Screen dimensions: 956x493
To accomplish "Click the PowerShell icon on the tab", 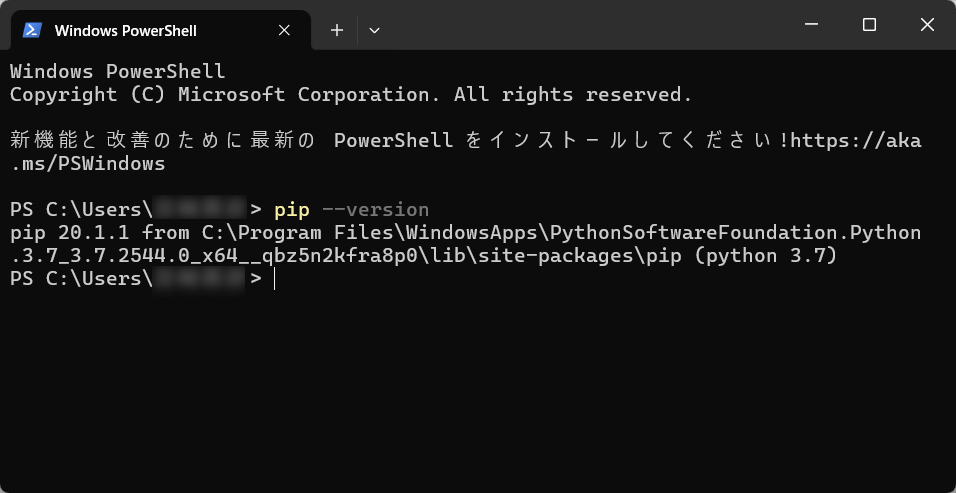I will point(32,30).
